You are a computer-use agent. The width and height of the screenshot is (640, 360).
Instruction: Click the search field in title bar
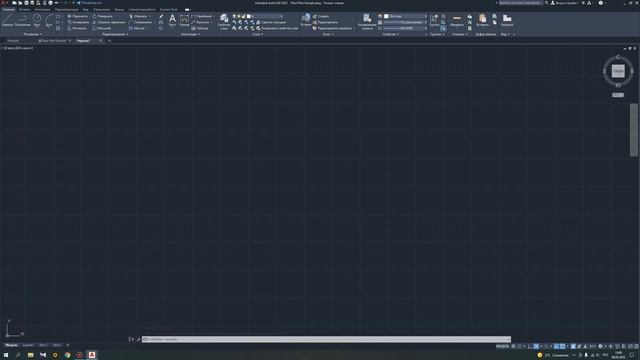[x=521, y=3]
